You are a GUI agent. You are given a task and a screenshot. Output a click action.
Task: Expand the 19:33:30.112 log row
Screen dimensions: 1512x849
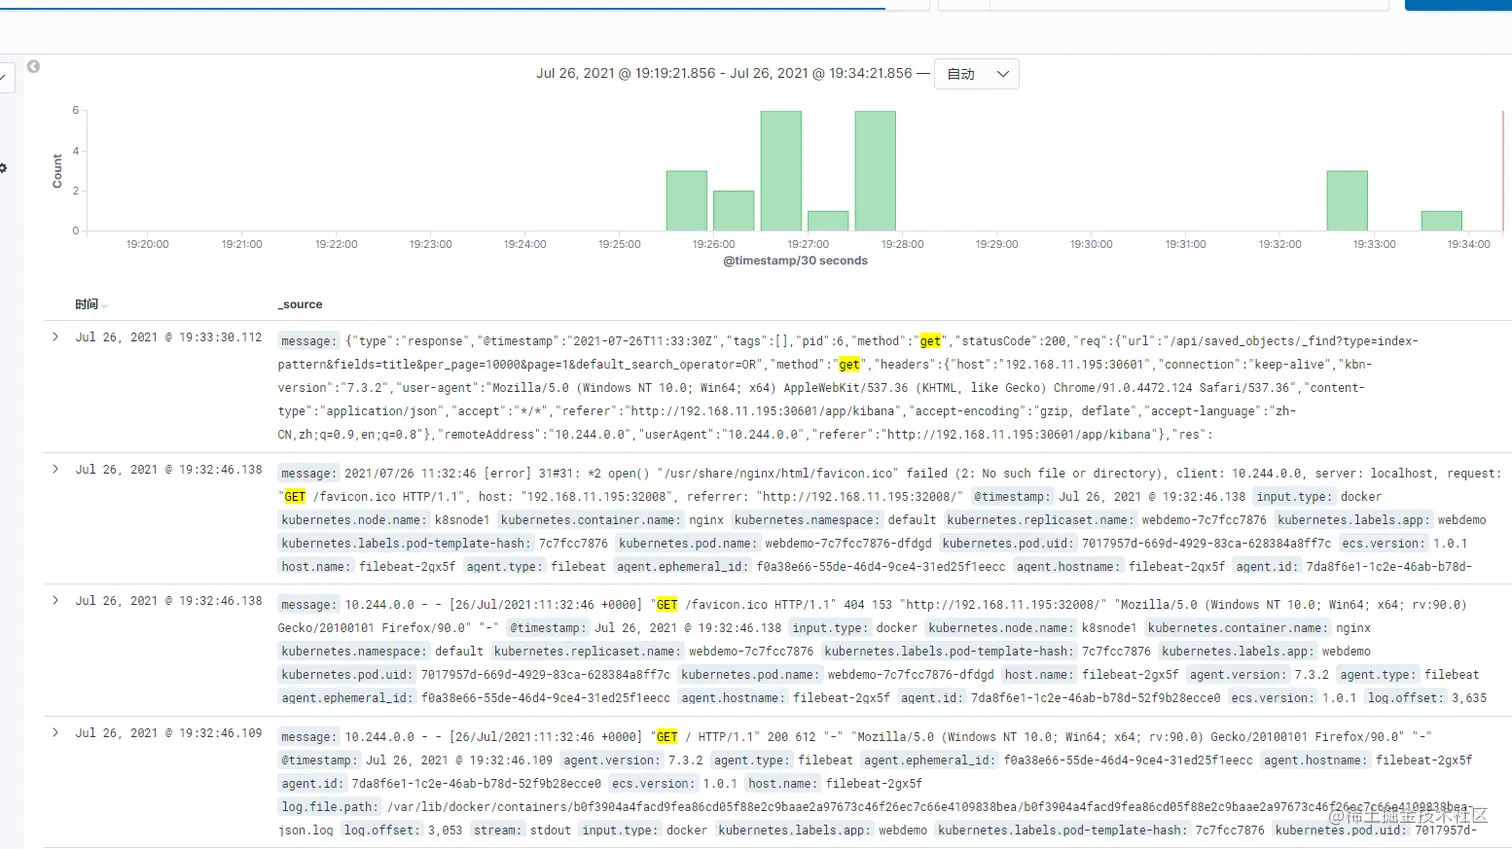click(55, 337)
